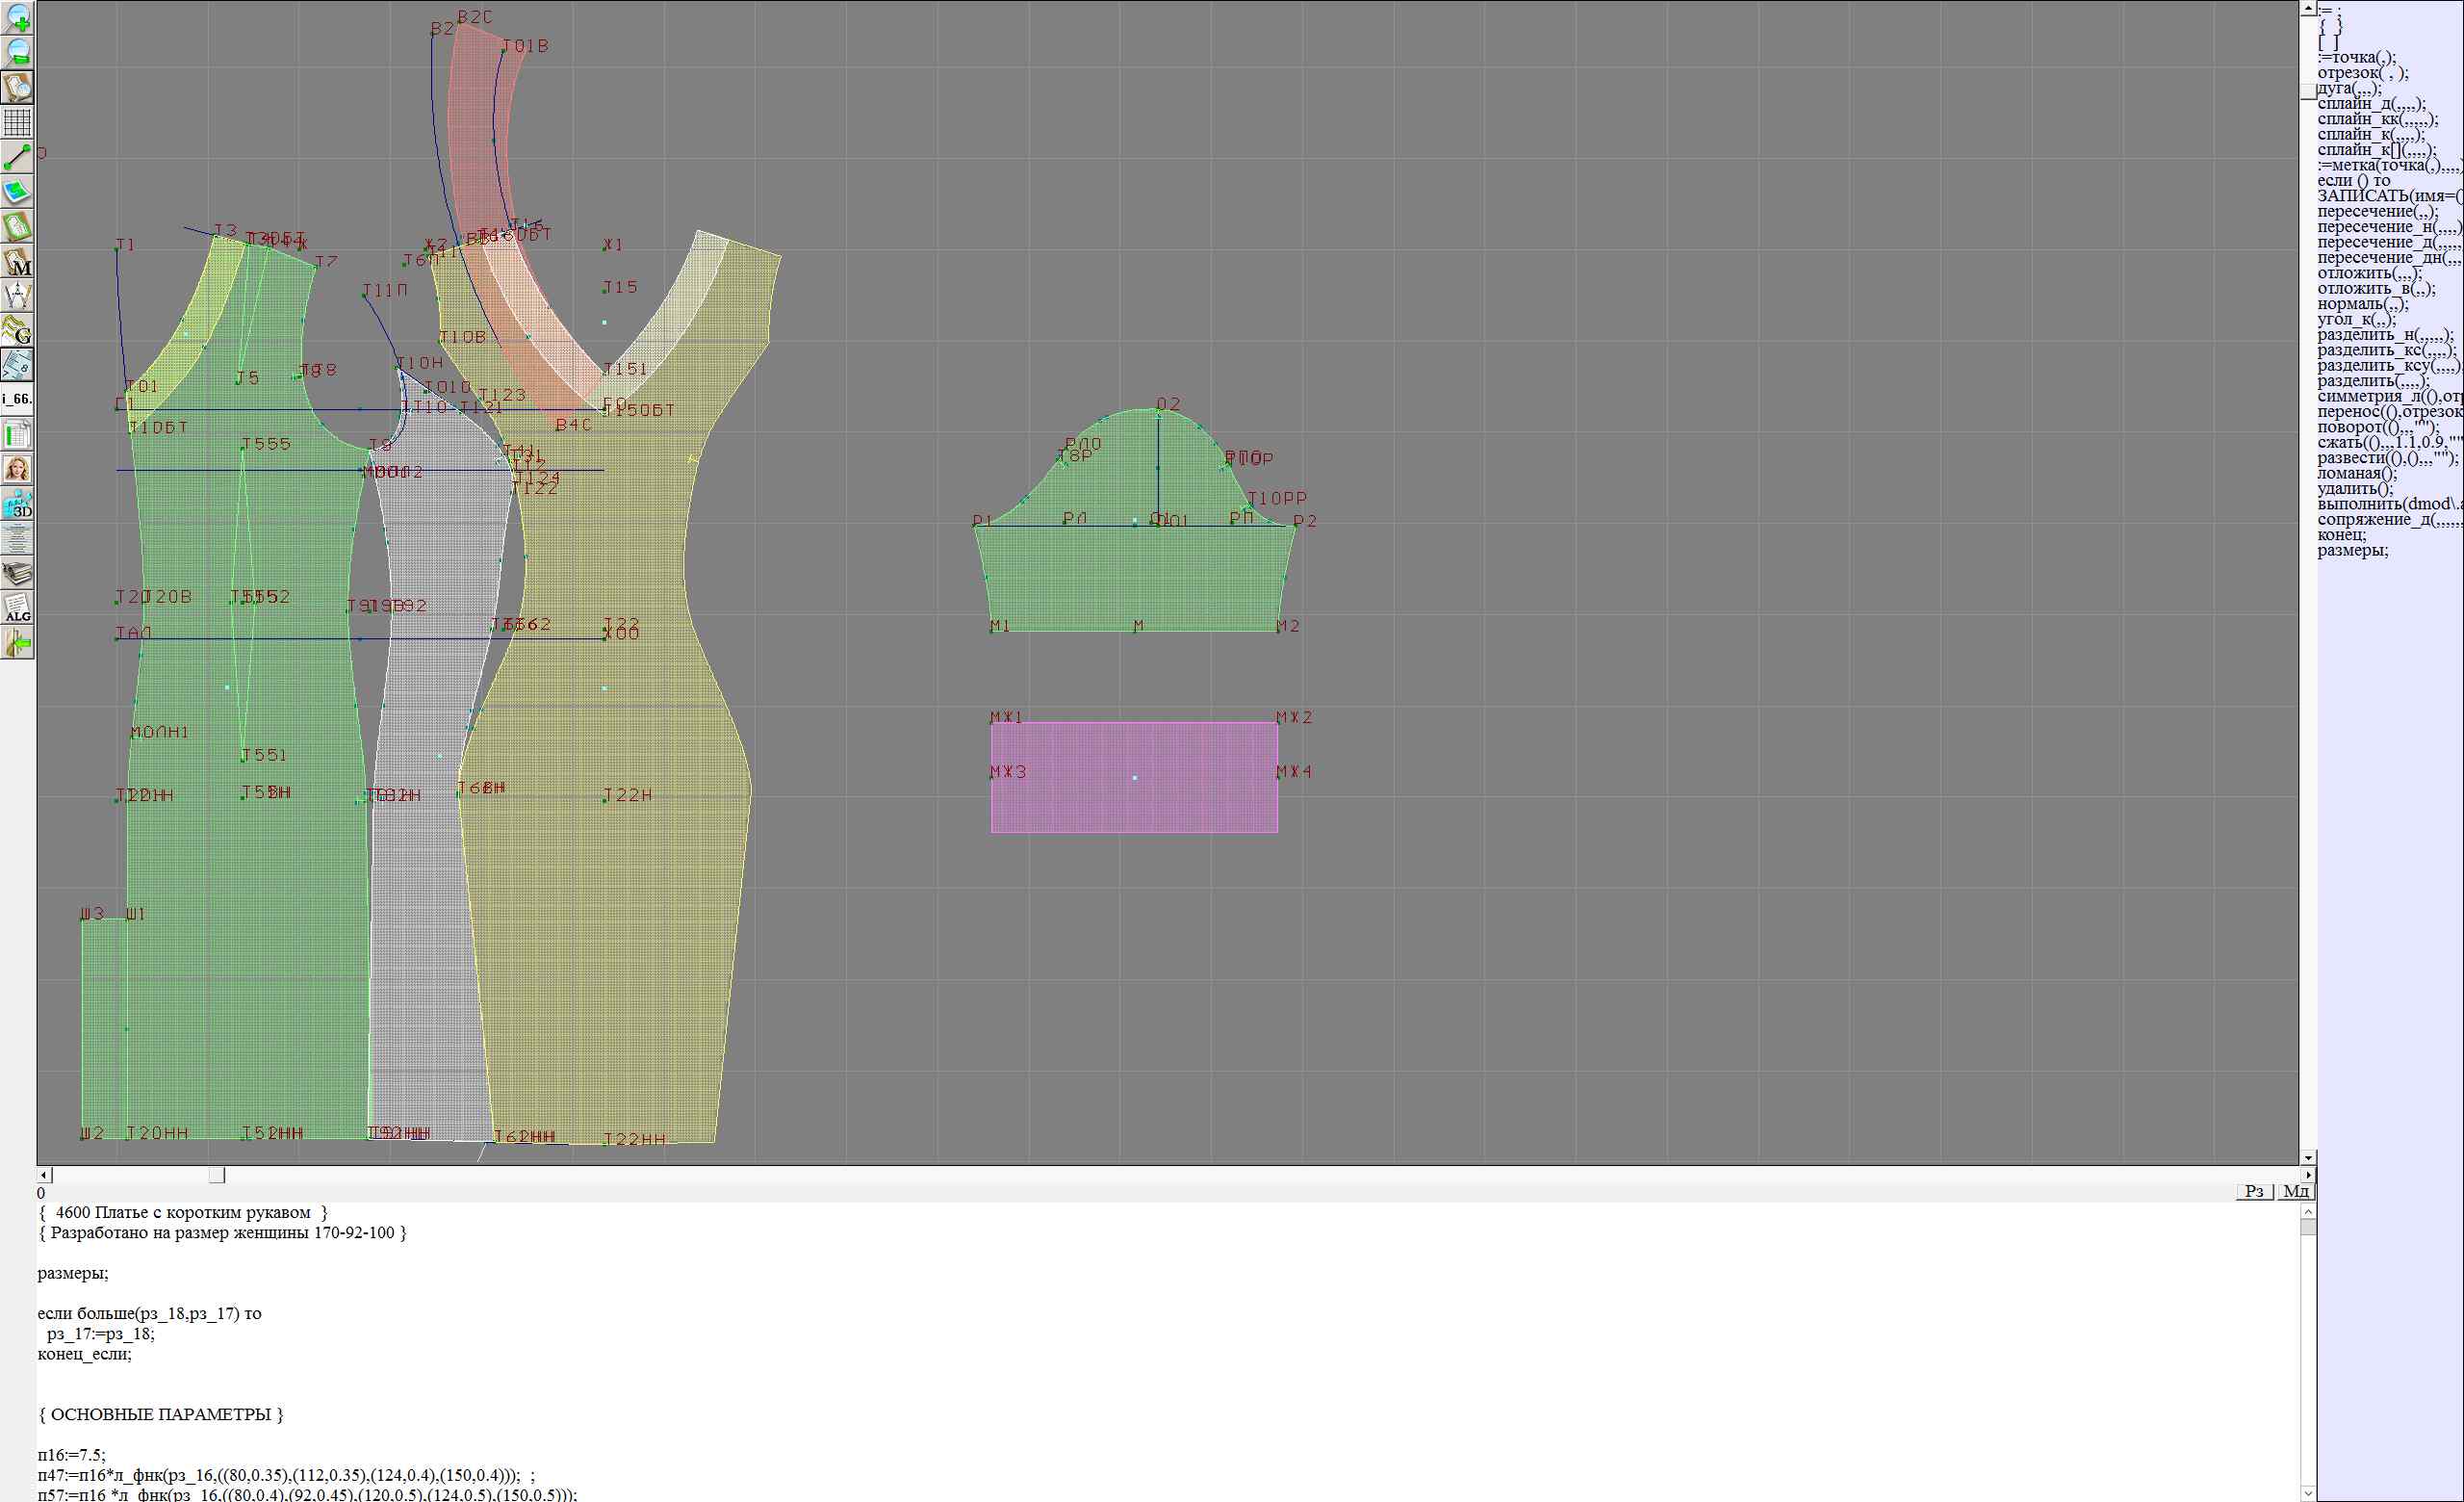Click the green spreadsheet table icon
Image resolution: width=2464 pixels, height=1502 pixels.
tap(17, 435)
